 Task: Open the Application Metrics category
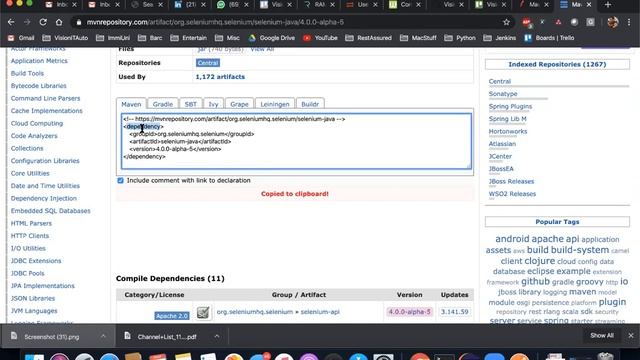(39, 61)
